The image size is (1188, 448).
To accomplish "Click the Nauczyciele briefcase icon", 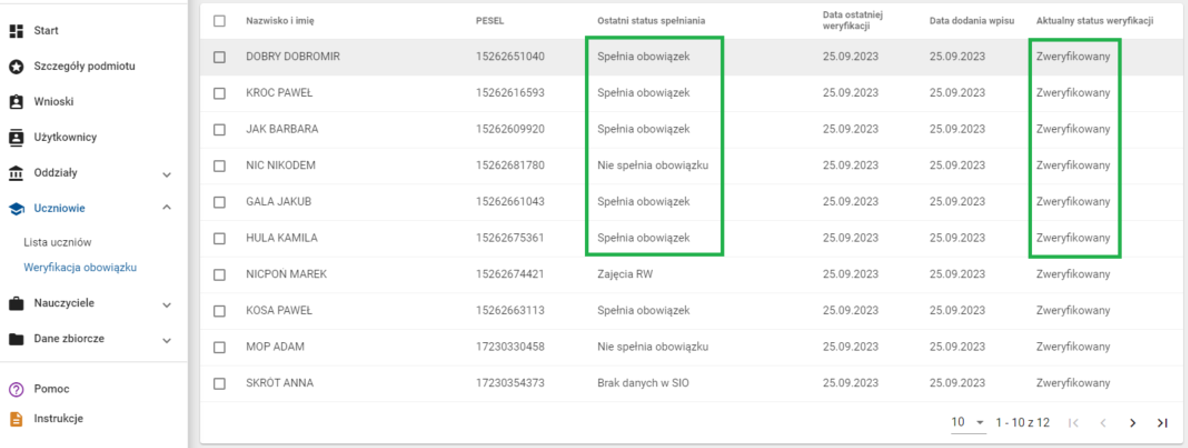I will tap(16, 302).
